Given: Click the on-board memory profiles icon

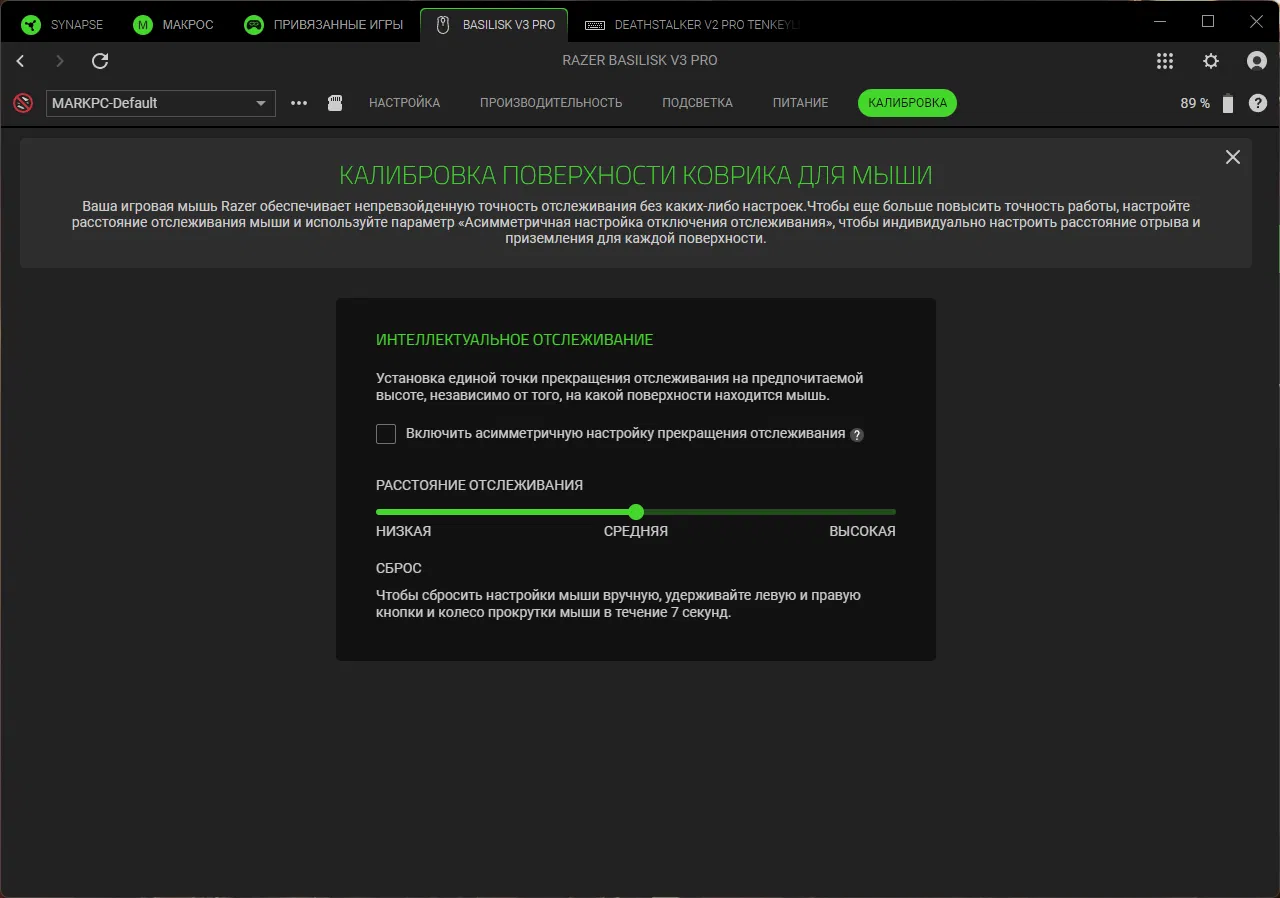Looking at the screenshot, I should (336, 103).
